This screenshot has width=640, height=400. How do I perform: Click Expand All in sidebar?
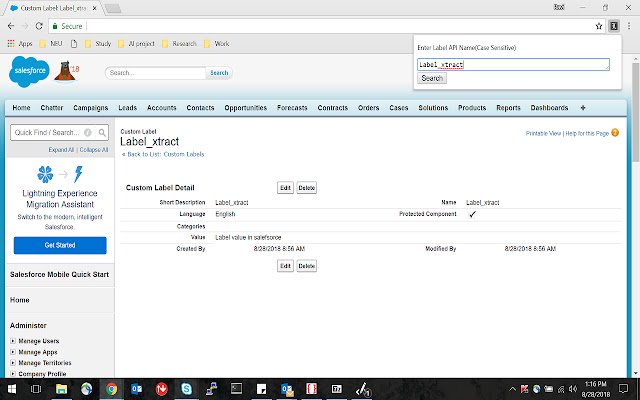click(61, 150)
